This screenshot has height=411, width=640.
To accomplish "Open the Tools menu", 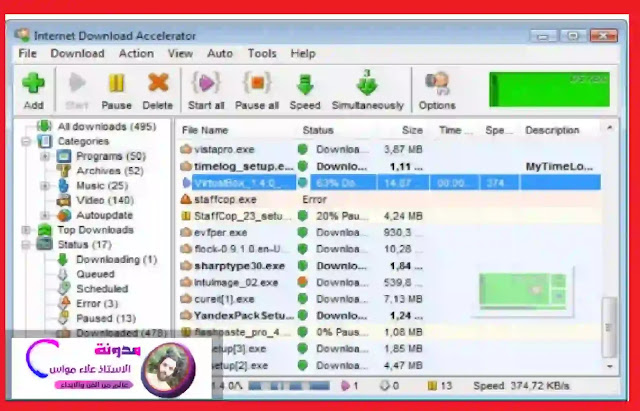I will (x=262, y=53).
